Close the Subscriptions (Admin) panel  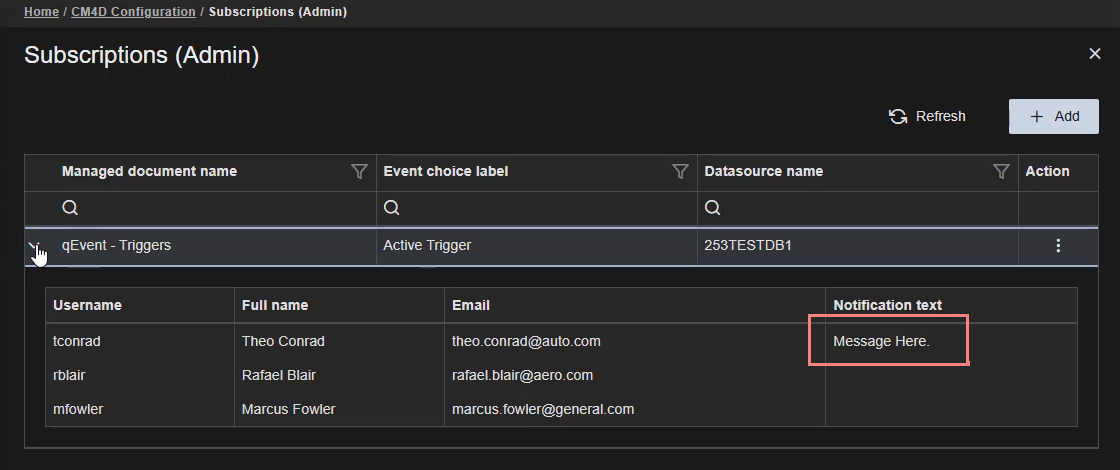pyautogui.click(x=1094, y=54)
